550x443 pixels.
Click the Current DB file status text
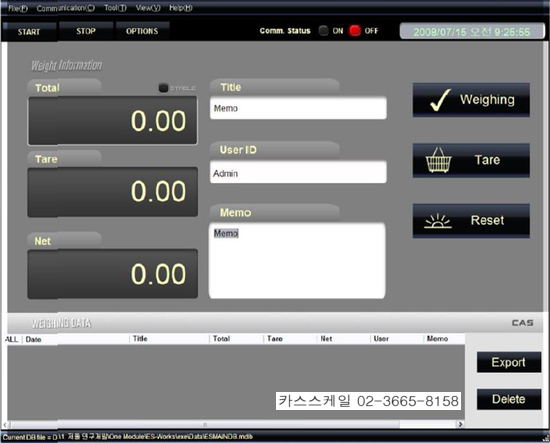point(128,437)
